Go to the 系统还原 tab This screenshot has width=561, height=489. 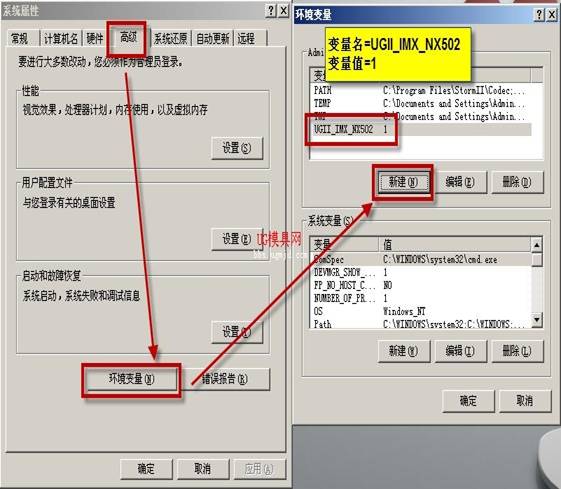(x=170, y=38)
